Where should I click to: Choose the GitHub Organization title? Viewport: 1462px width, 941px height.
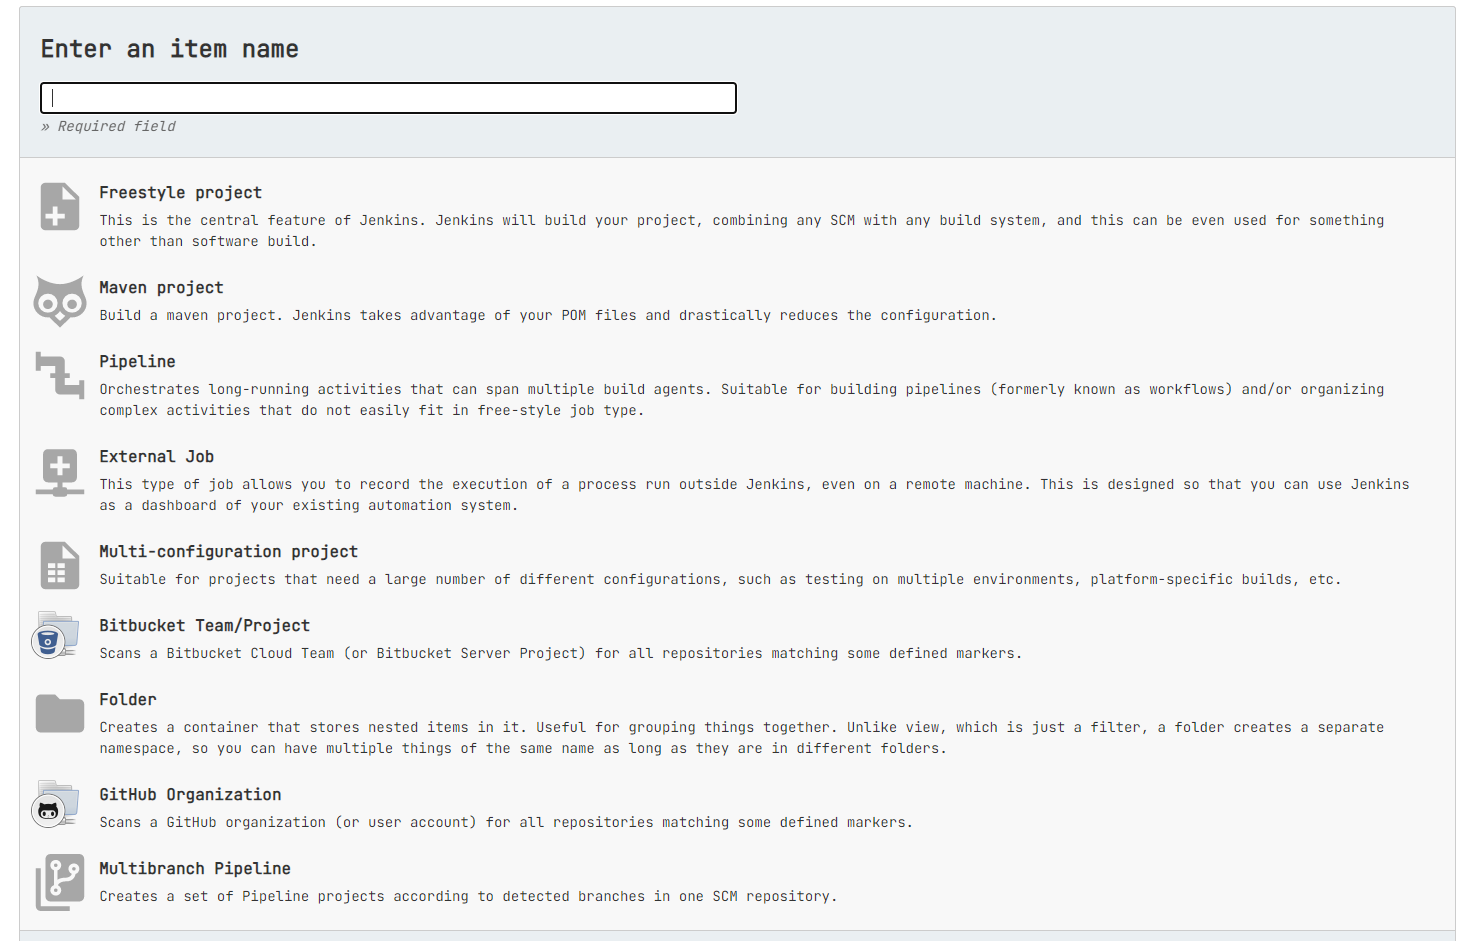click(x=190, y=795)
